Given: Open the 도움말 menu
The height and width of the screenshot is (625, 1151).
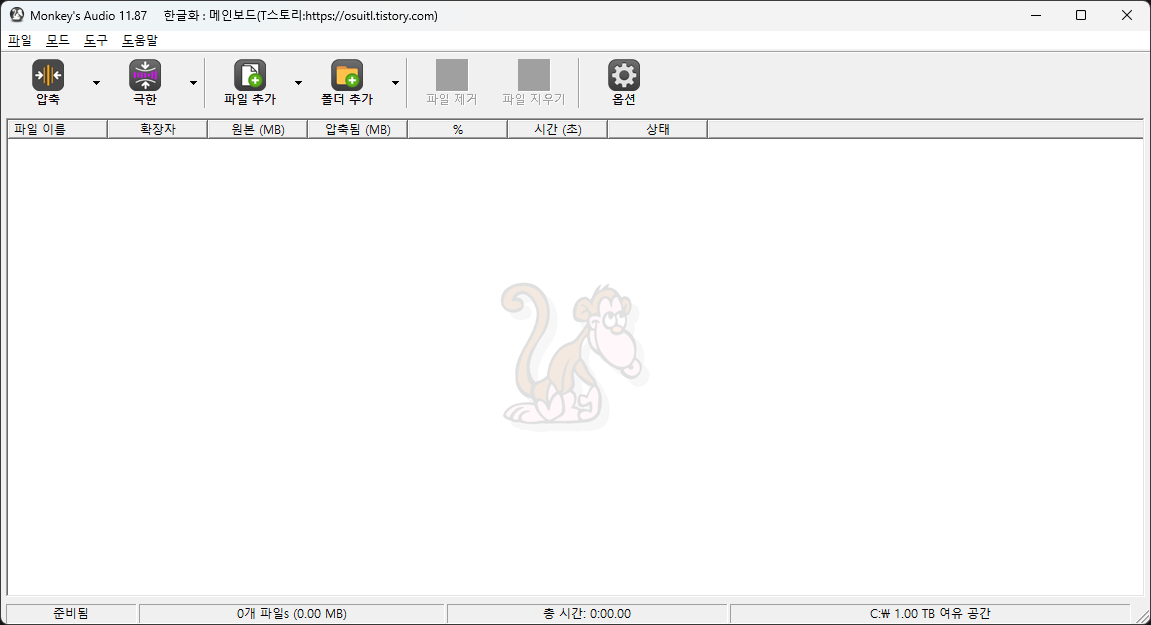Looking at the screenshot, I should tap(139, 40).
